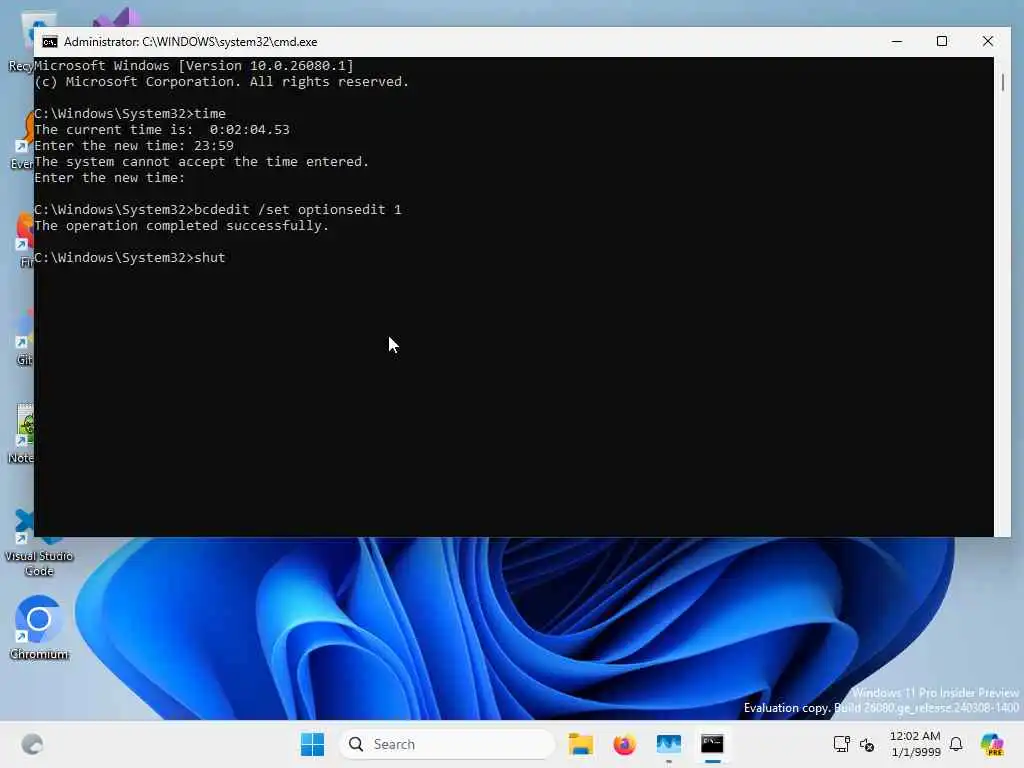The height and width of the screenshot is (768, 1024).
Task: Click the cmd.exe title bar icon
Action: 50,42
